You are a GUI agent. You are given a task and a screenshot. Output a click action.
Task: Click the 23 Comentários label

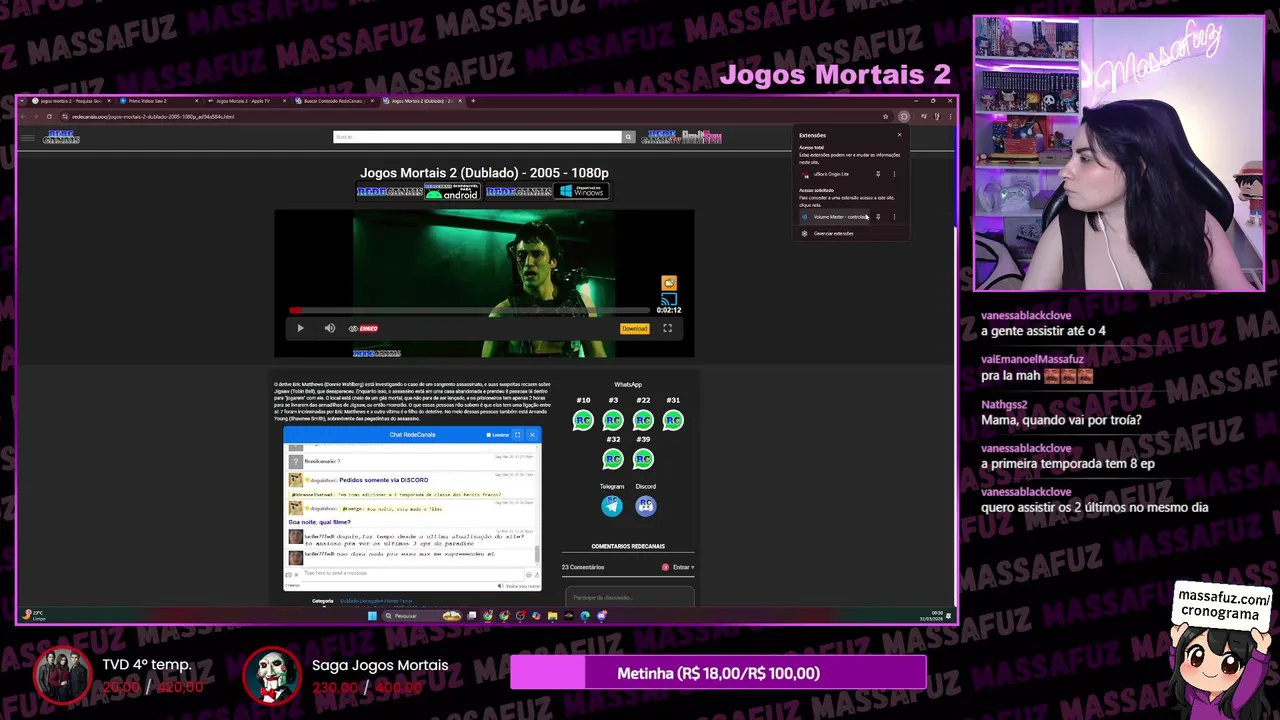(583, 567)
